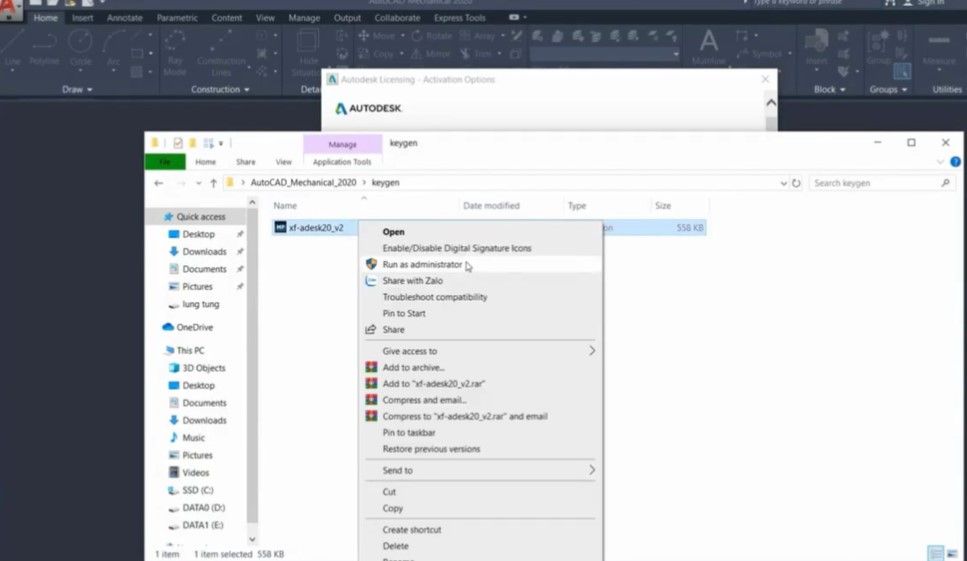This screenshot has width=967, height=561.
Task: Select the Circle tool in AutoCAD
Action: (81, 47)
